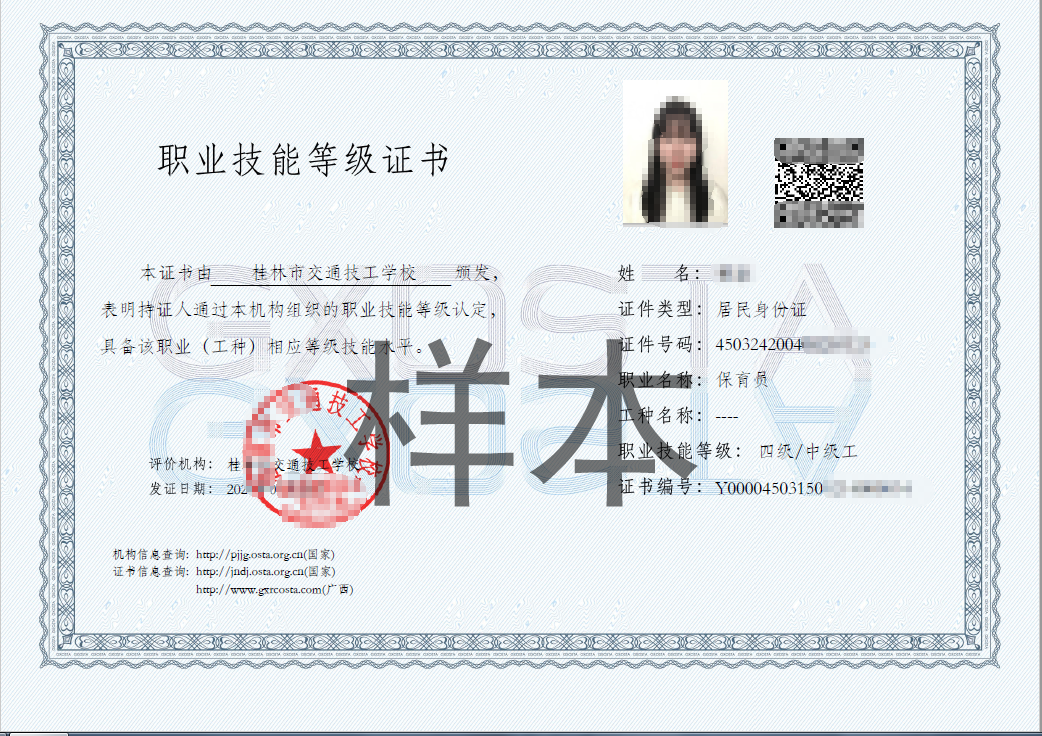
Task: Click the 职业技能等级 label
Action: [x=680, y=451]
